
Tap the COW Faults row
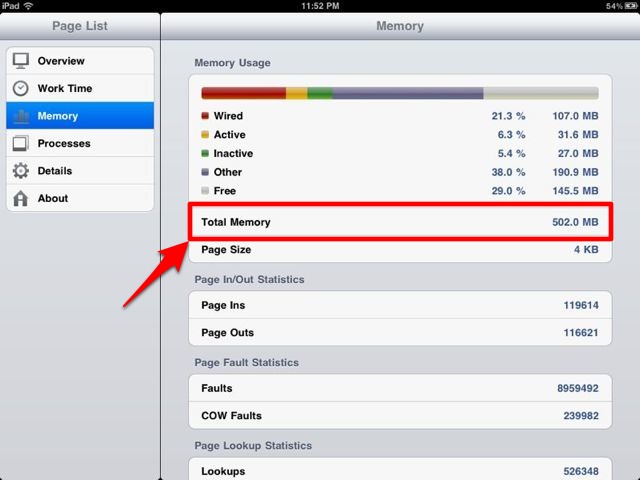[x=400, y=416]
